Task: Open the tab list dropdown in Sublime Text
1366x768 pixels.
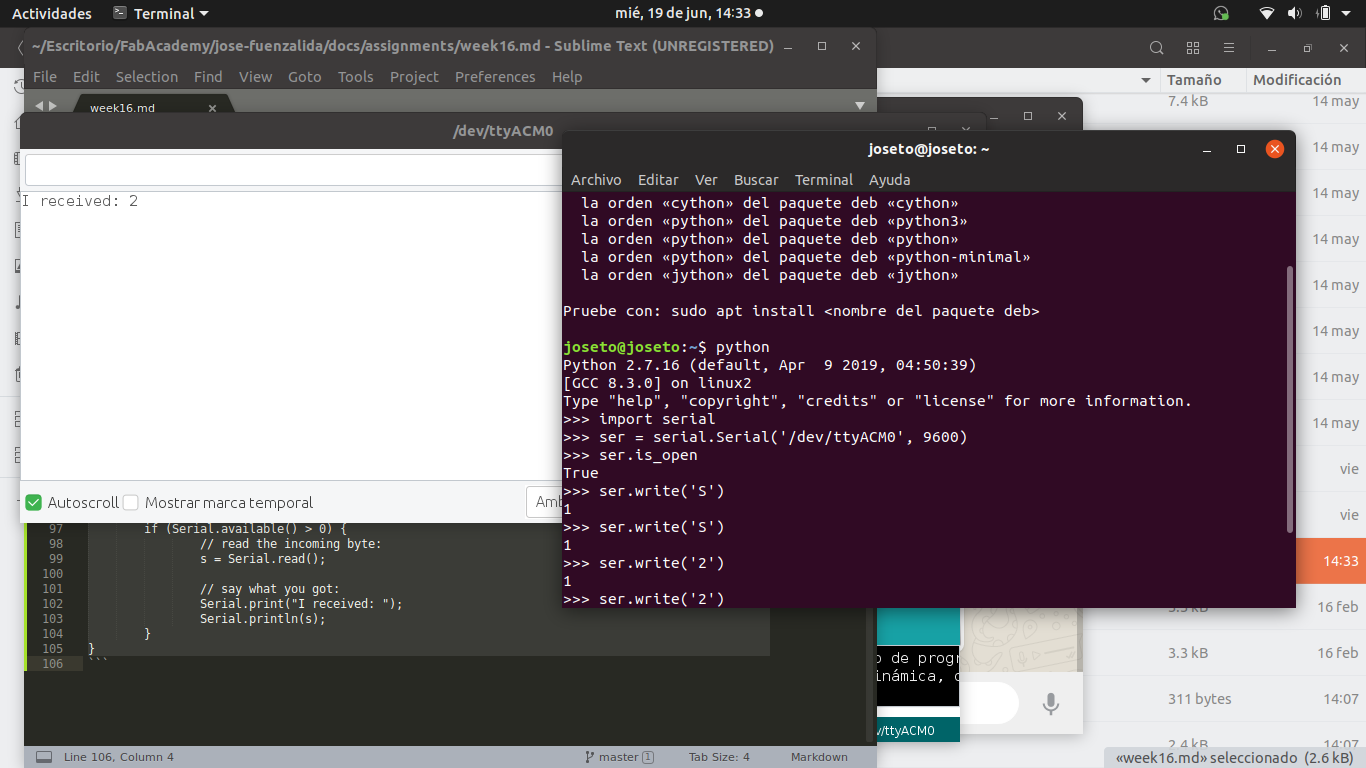Action: coord(860,105)
